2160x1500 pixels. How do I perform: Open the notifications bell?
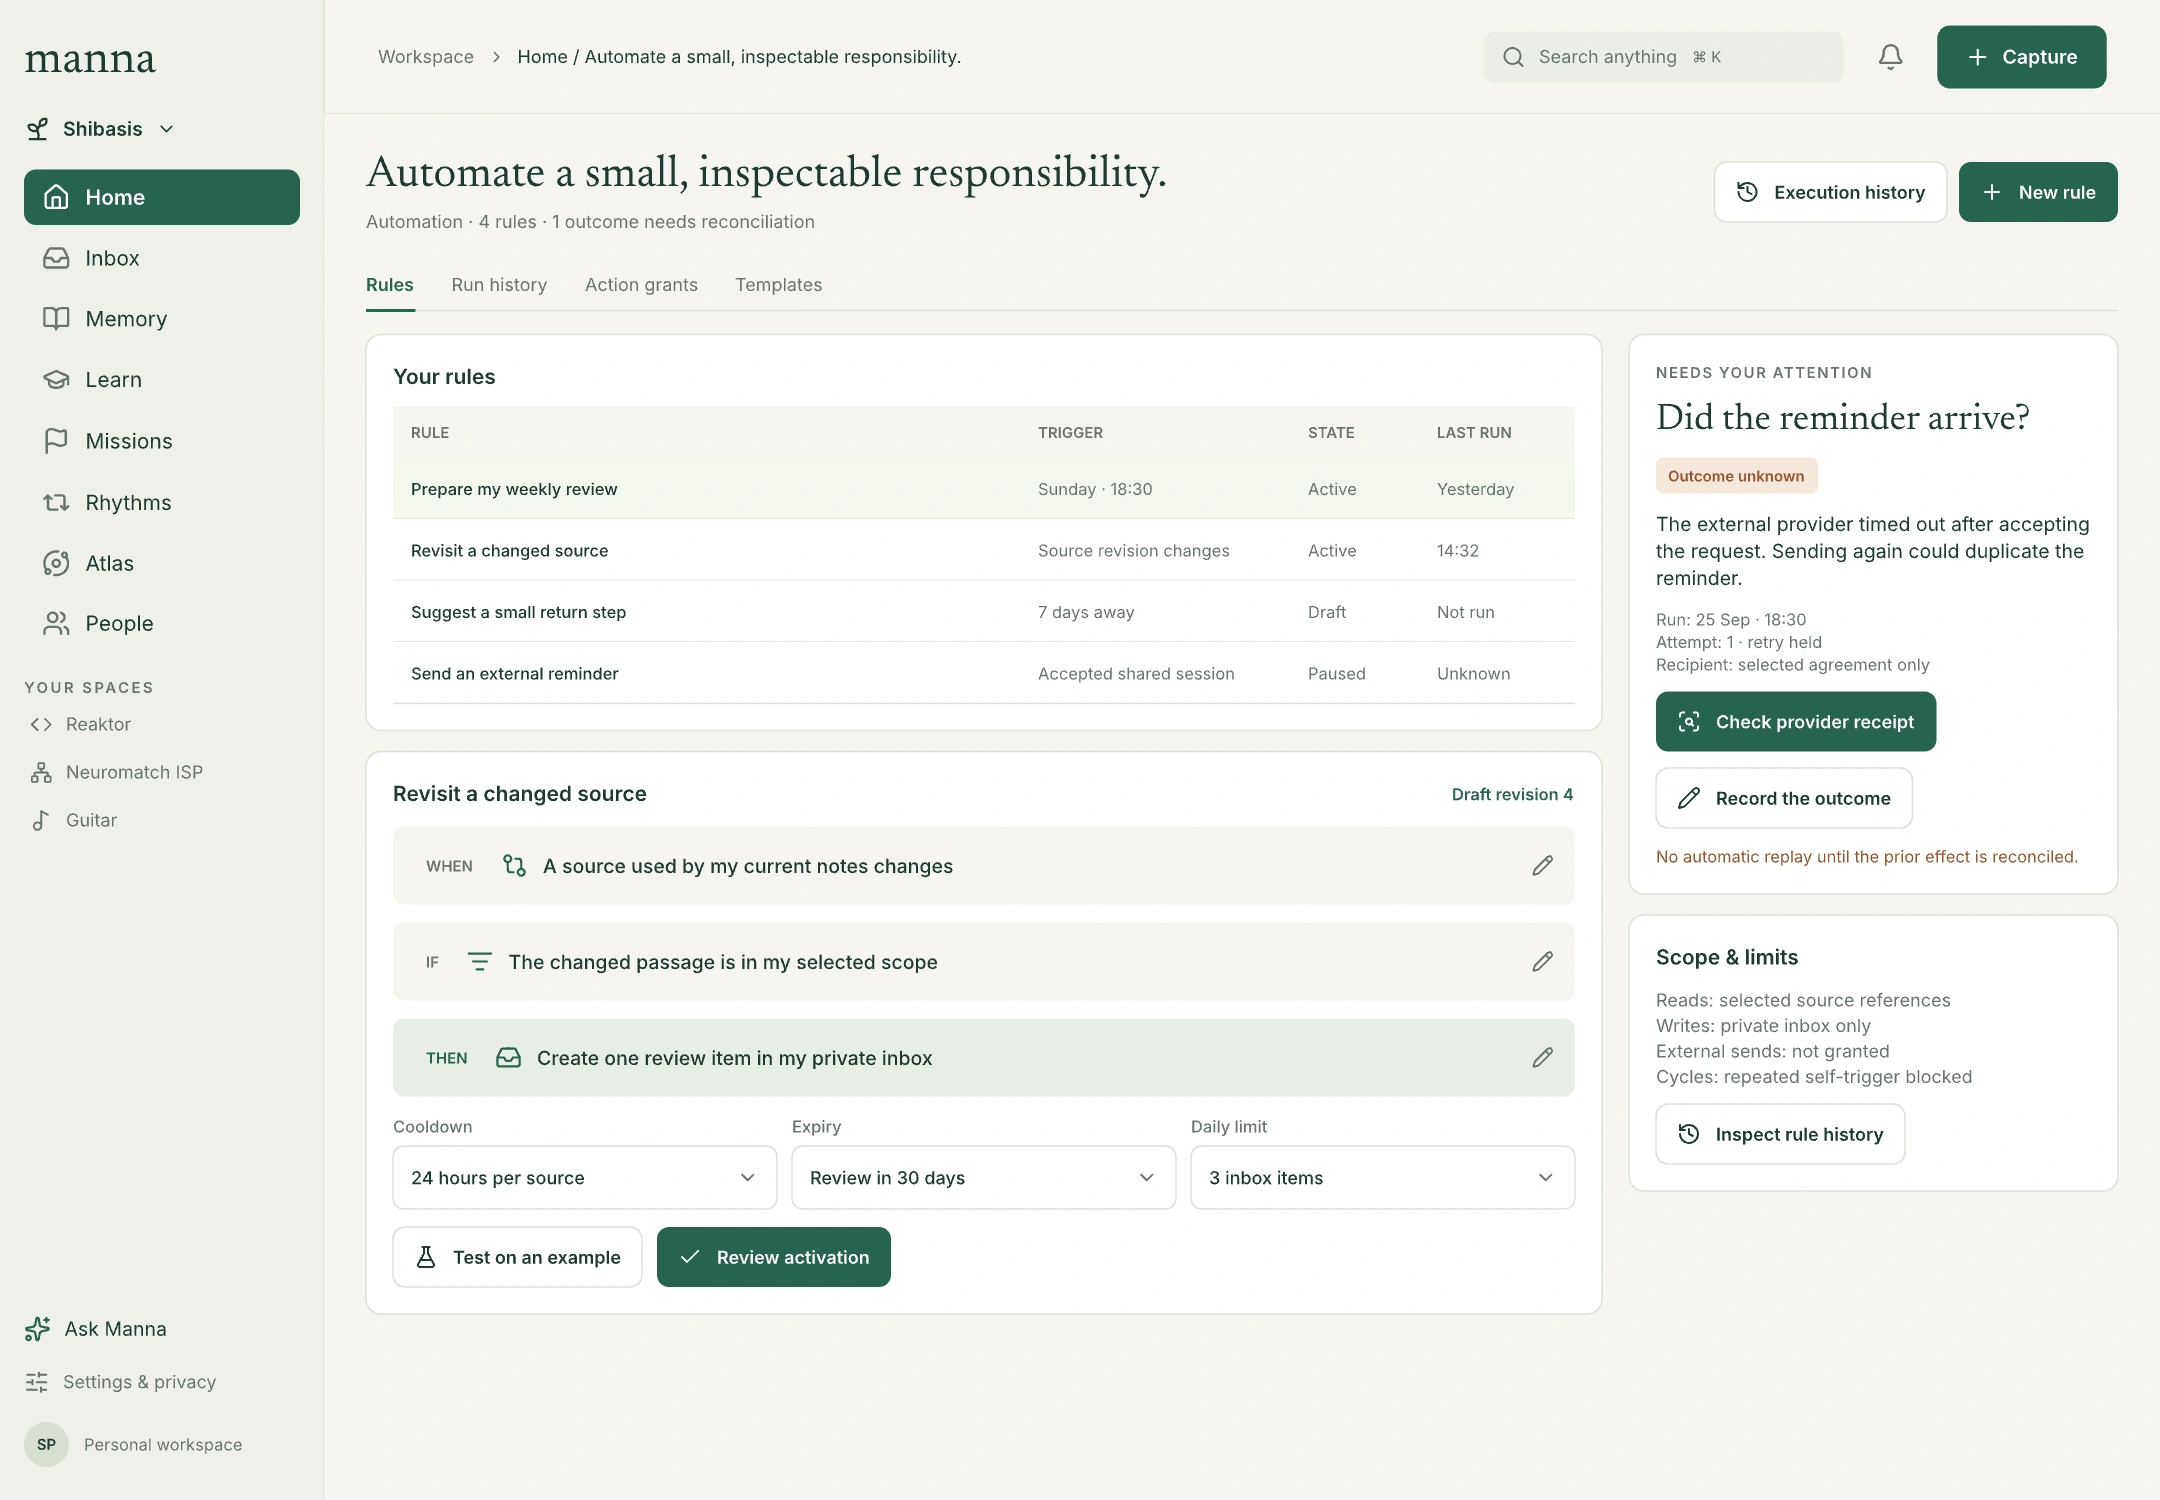1890,57
